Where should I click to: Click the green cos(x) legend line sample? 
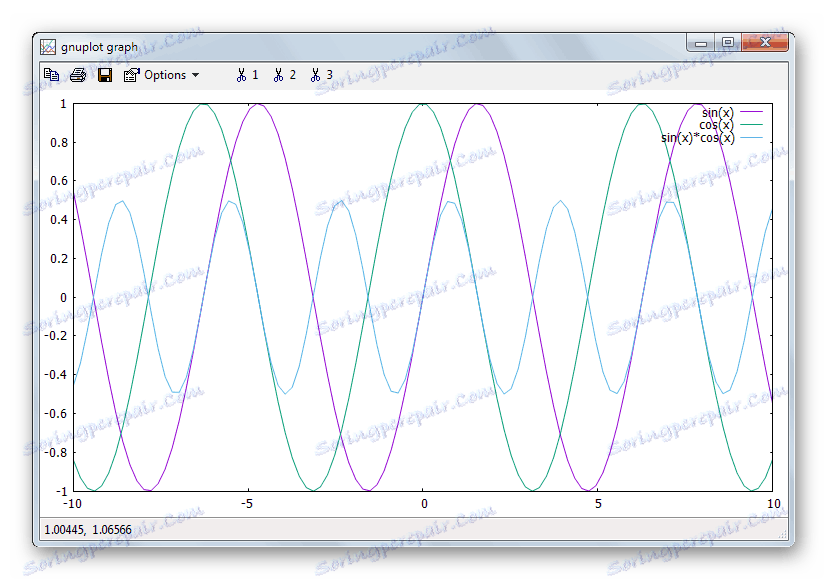pyautogui.click(x=751, y=125)
